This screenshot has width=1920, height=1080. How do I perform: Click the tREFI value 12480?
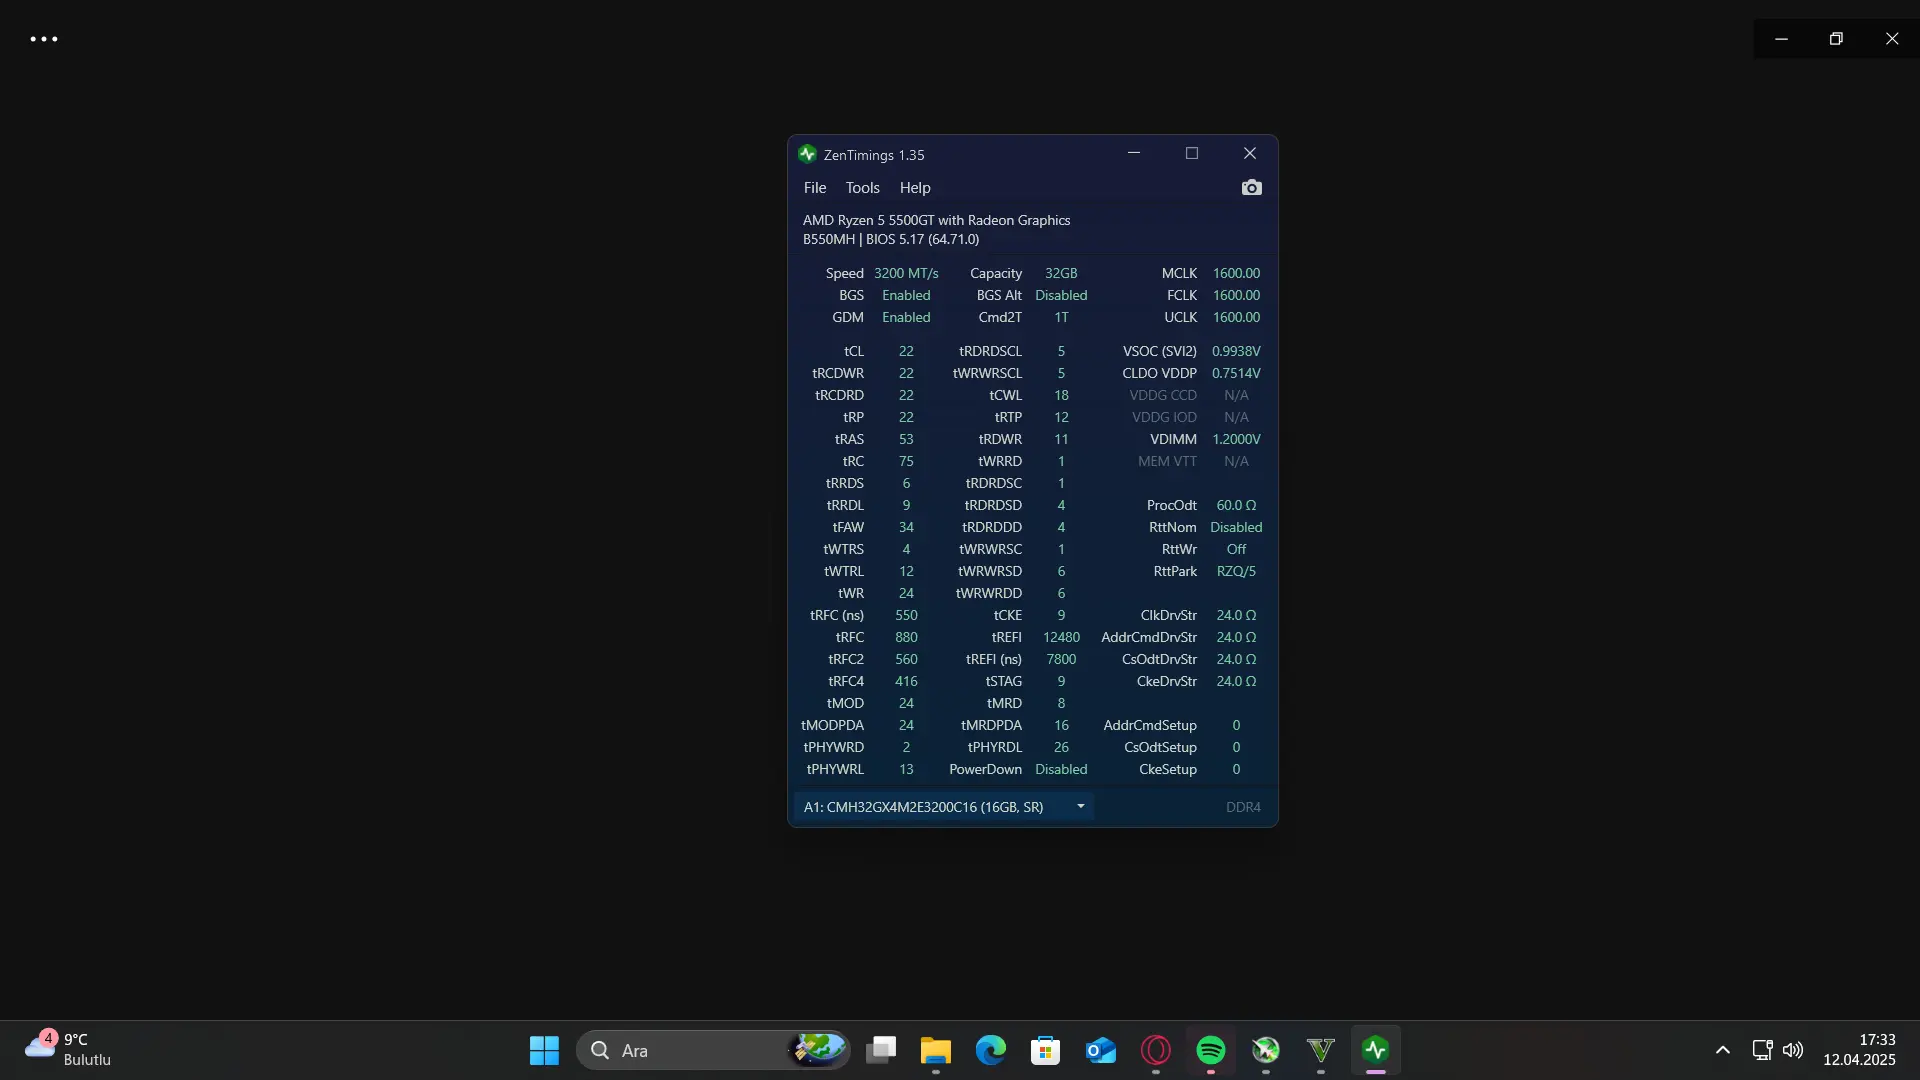(1061, 637)
